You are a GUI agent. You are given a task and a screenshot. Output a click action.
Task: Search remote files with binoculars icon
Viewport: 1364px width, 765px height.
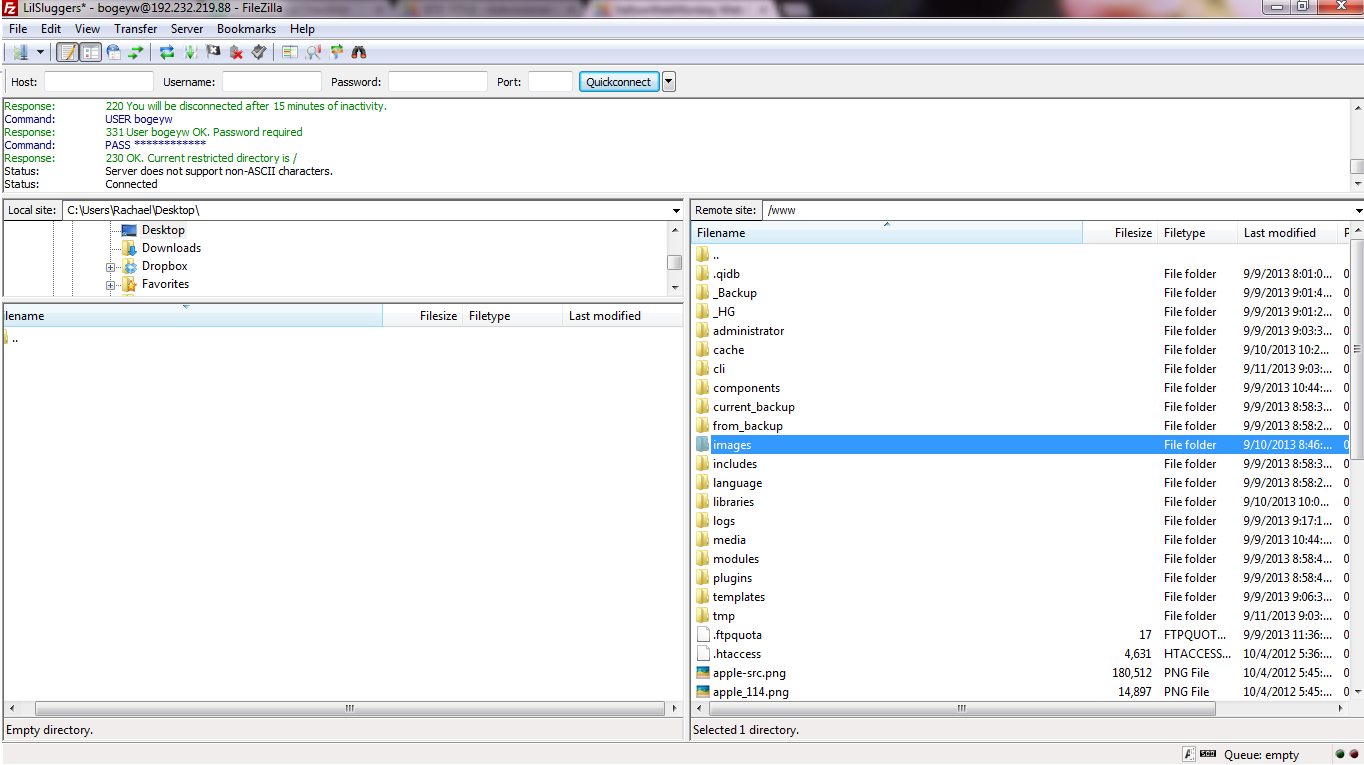(359, 52)
